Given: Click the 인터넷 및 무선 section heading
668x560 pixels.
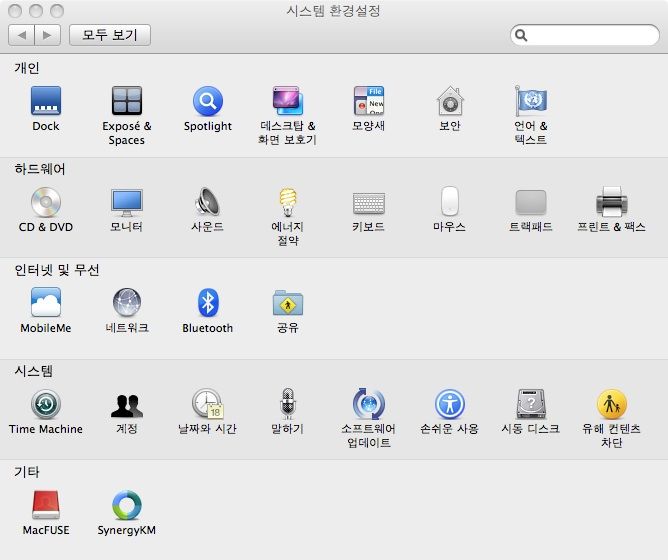Looking at the screenshot, I should [57, 270].
